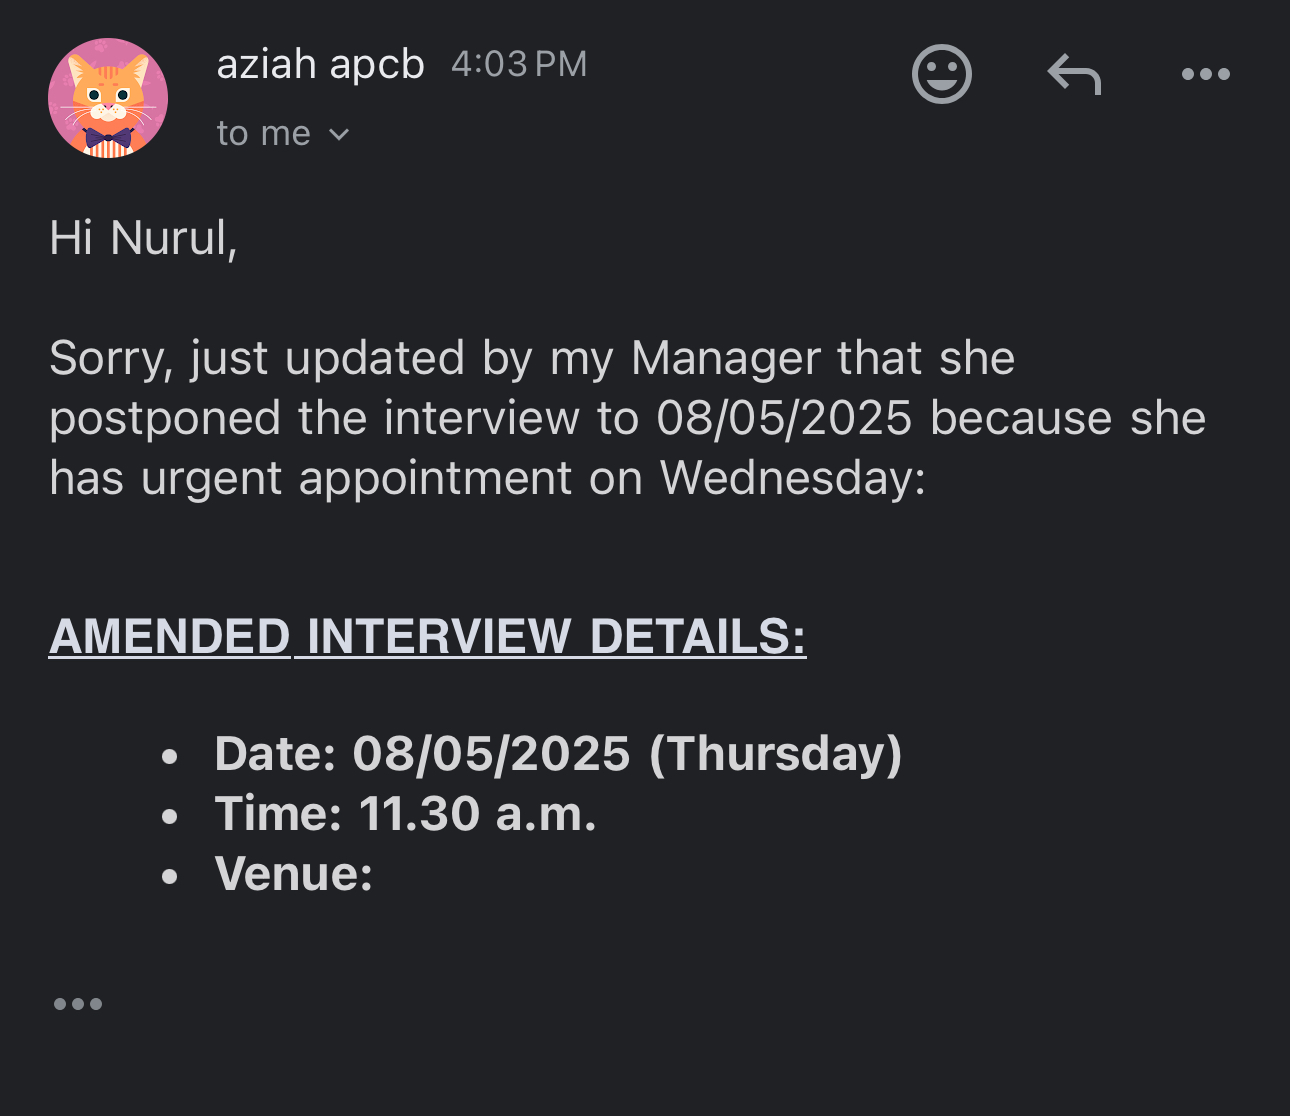Open the three-dot options beside reply
This screenshot has height=1116, width=1290.
click(1205, 74)
